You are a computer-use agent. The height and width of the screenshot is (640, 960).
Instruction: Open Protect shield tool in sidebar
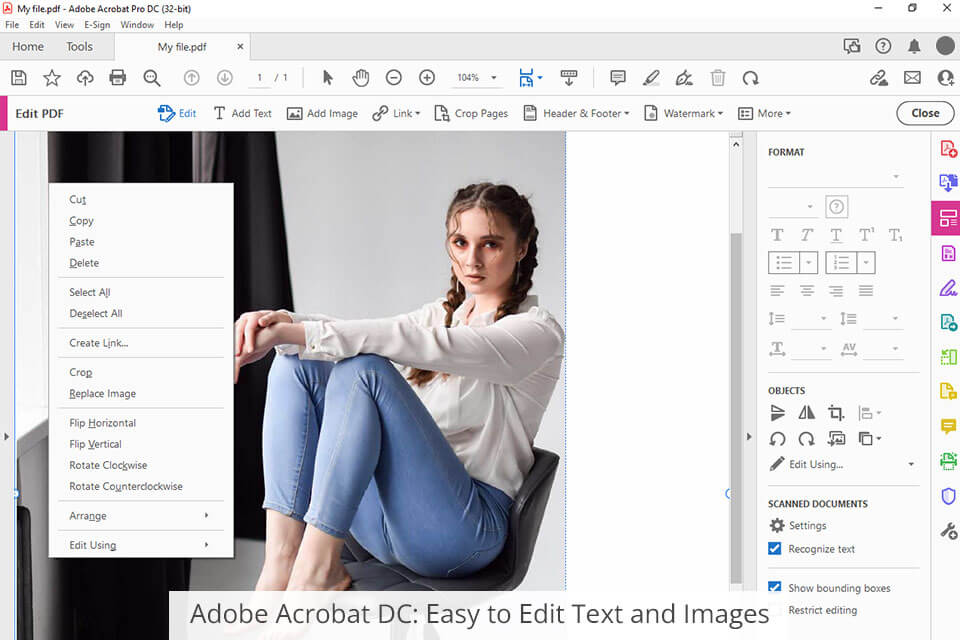pos(948,496)
